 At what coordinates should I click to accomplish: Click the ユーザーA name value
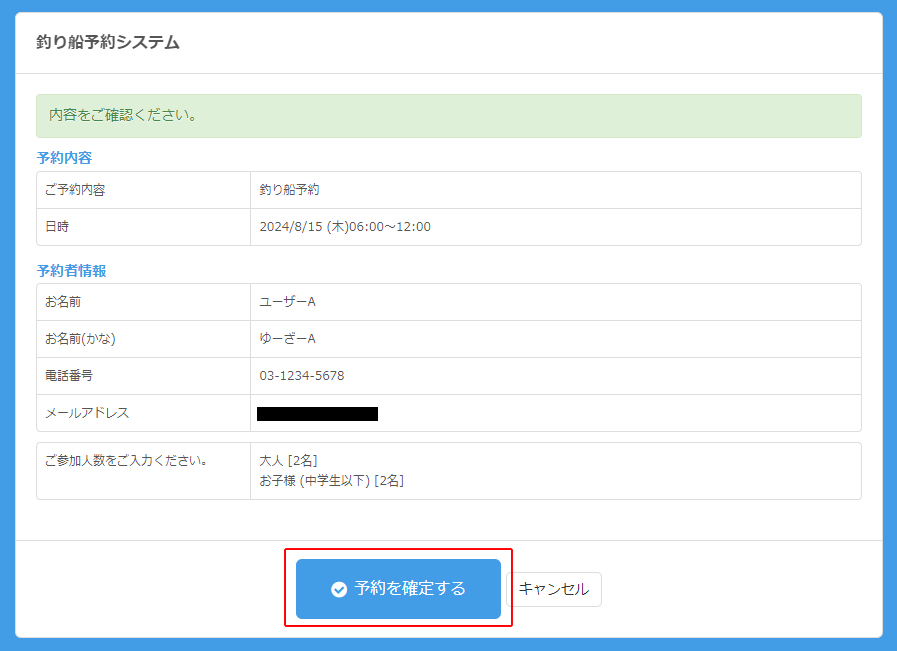tap(287, 302)
